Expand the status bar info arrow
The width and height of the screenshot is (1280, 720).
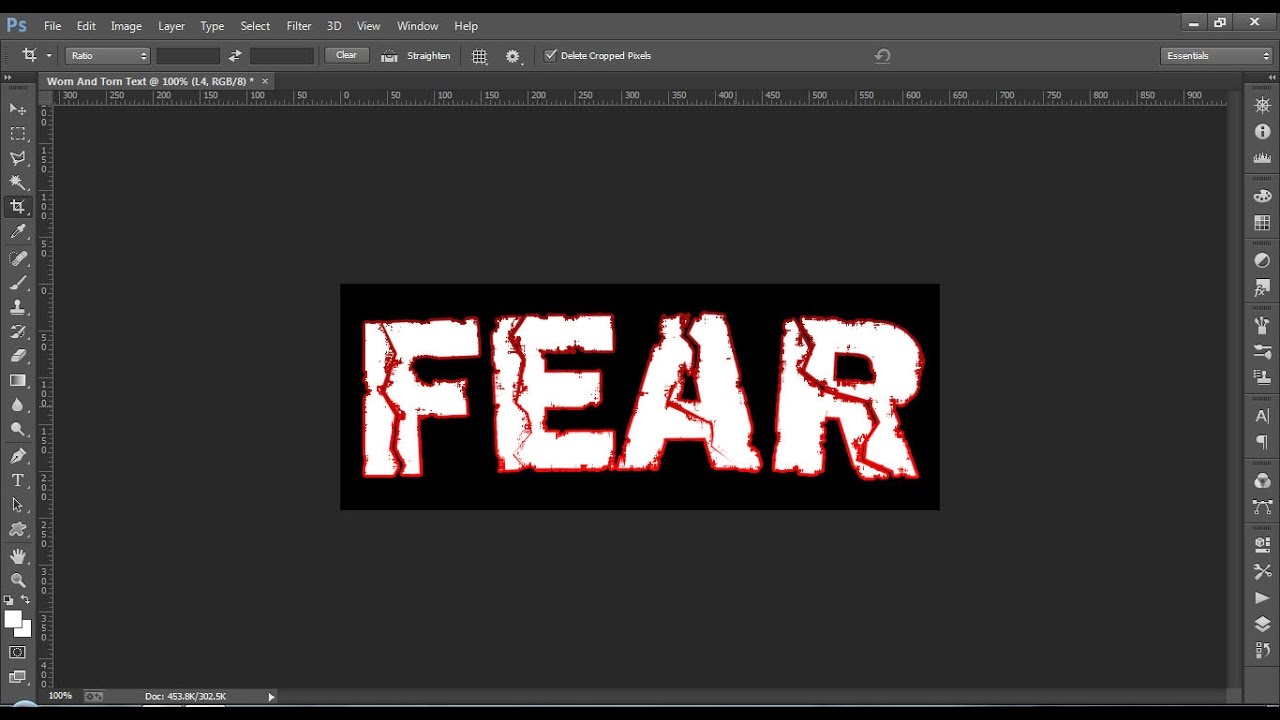click(x=271, y=696)
